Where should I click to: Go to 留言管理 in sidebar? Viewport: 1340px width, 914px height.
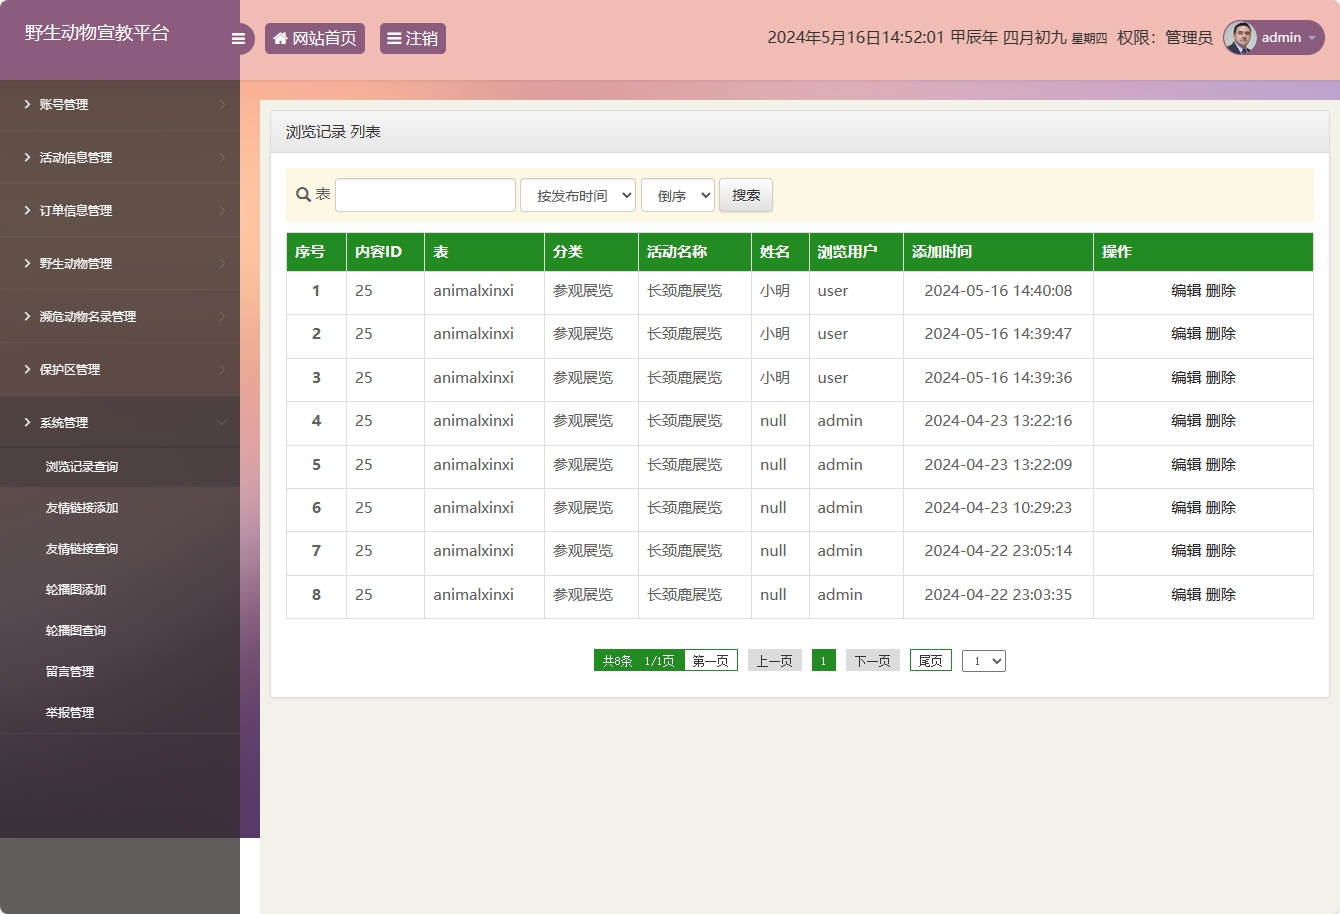tap(70, 672)
